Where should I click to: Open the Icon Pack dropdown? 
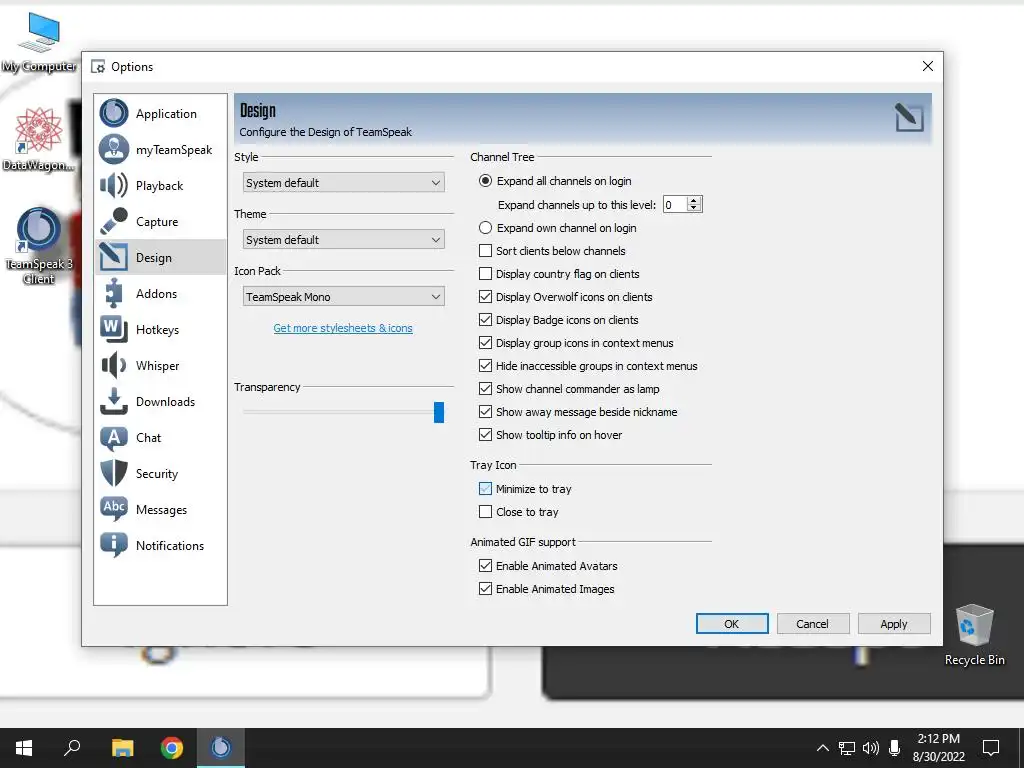[x=344, y=296]
